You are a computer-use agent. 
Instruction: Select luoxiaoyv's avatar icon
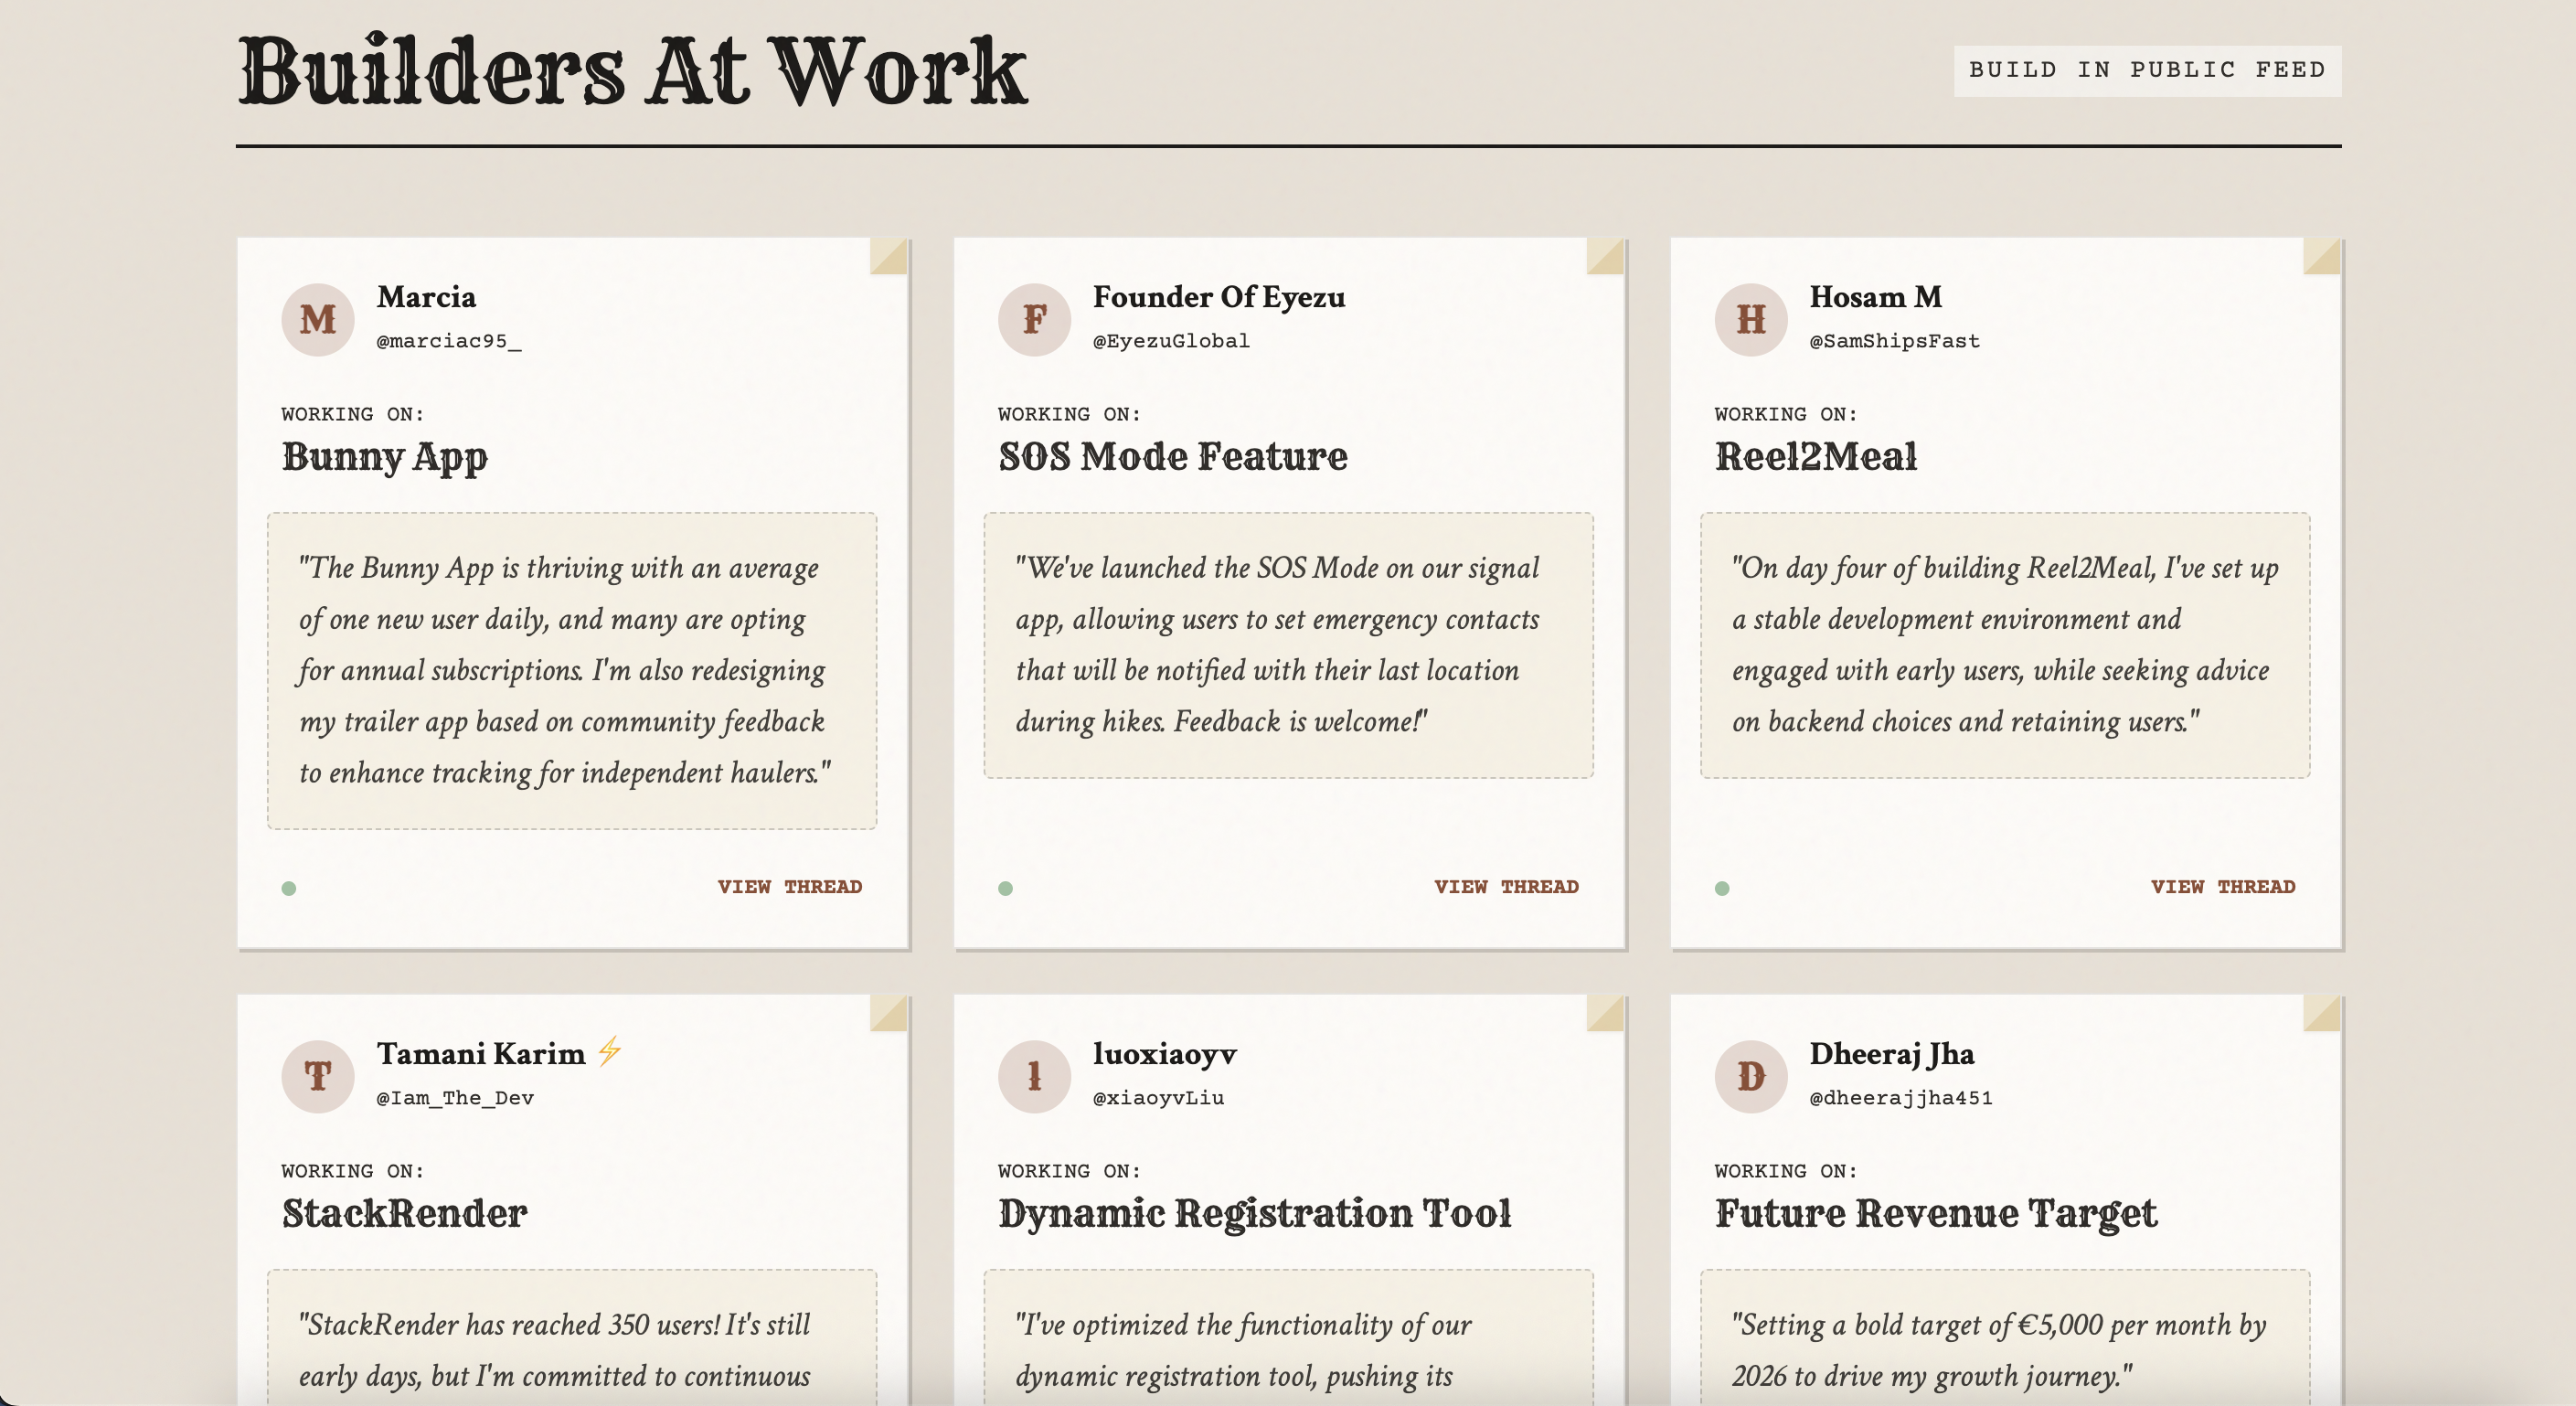1034,1076
